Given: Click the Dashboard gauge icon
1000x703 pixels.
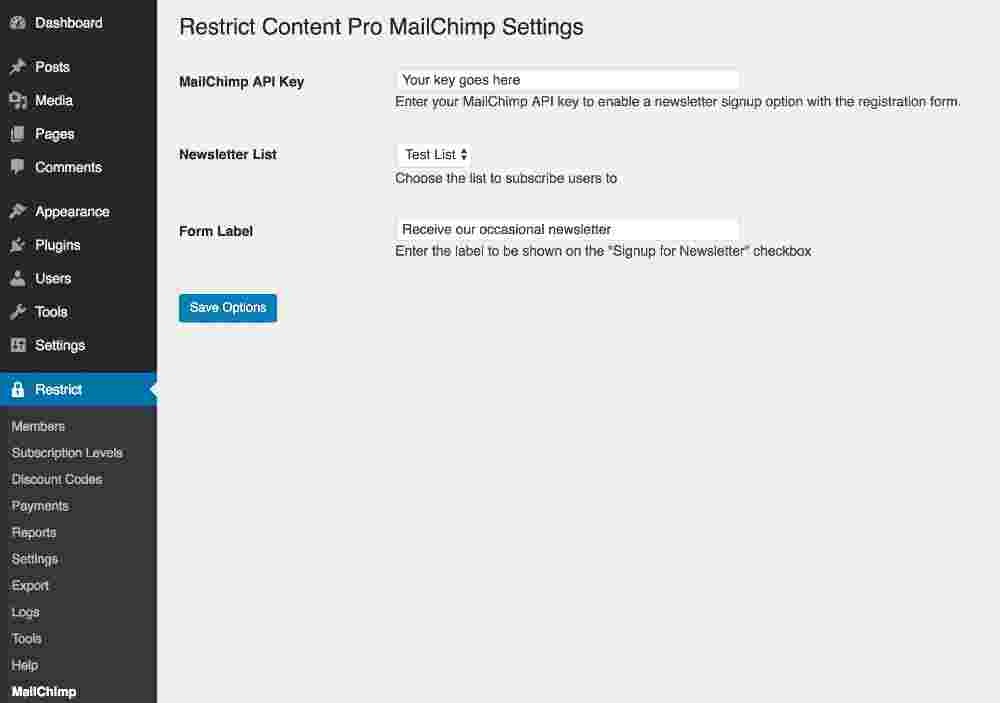Looking at the screenshot, I should pos(18,23).
